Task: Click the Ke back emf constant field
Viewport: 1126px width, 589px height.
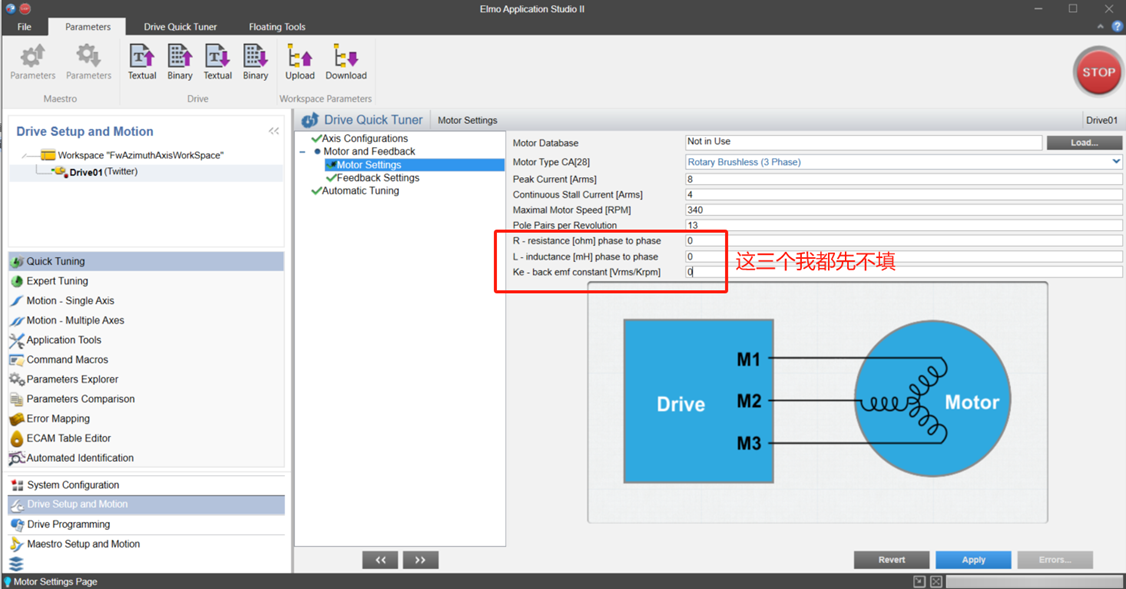Action: [x=903, y=272]
